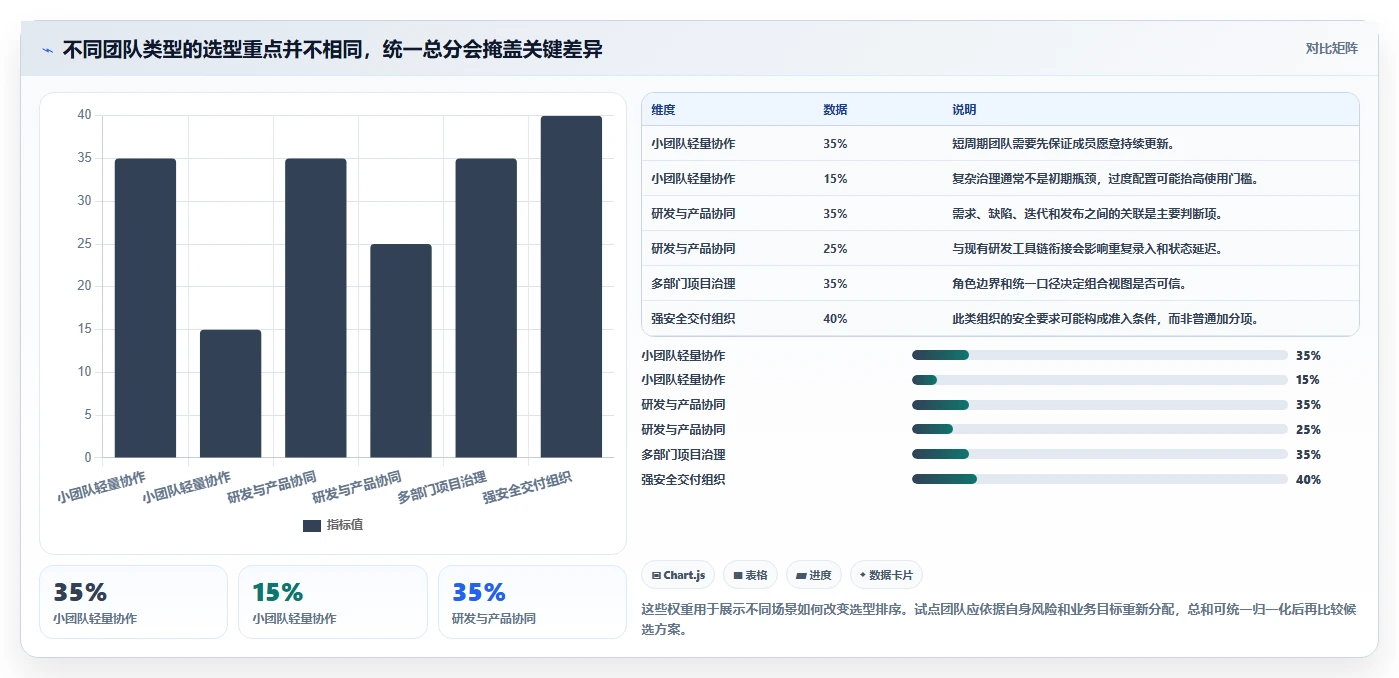Click the footer paragraph starting '这些权重用于展示'
Viewport: 1399px width, 678px height.
(x=998, y=619)
